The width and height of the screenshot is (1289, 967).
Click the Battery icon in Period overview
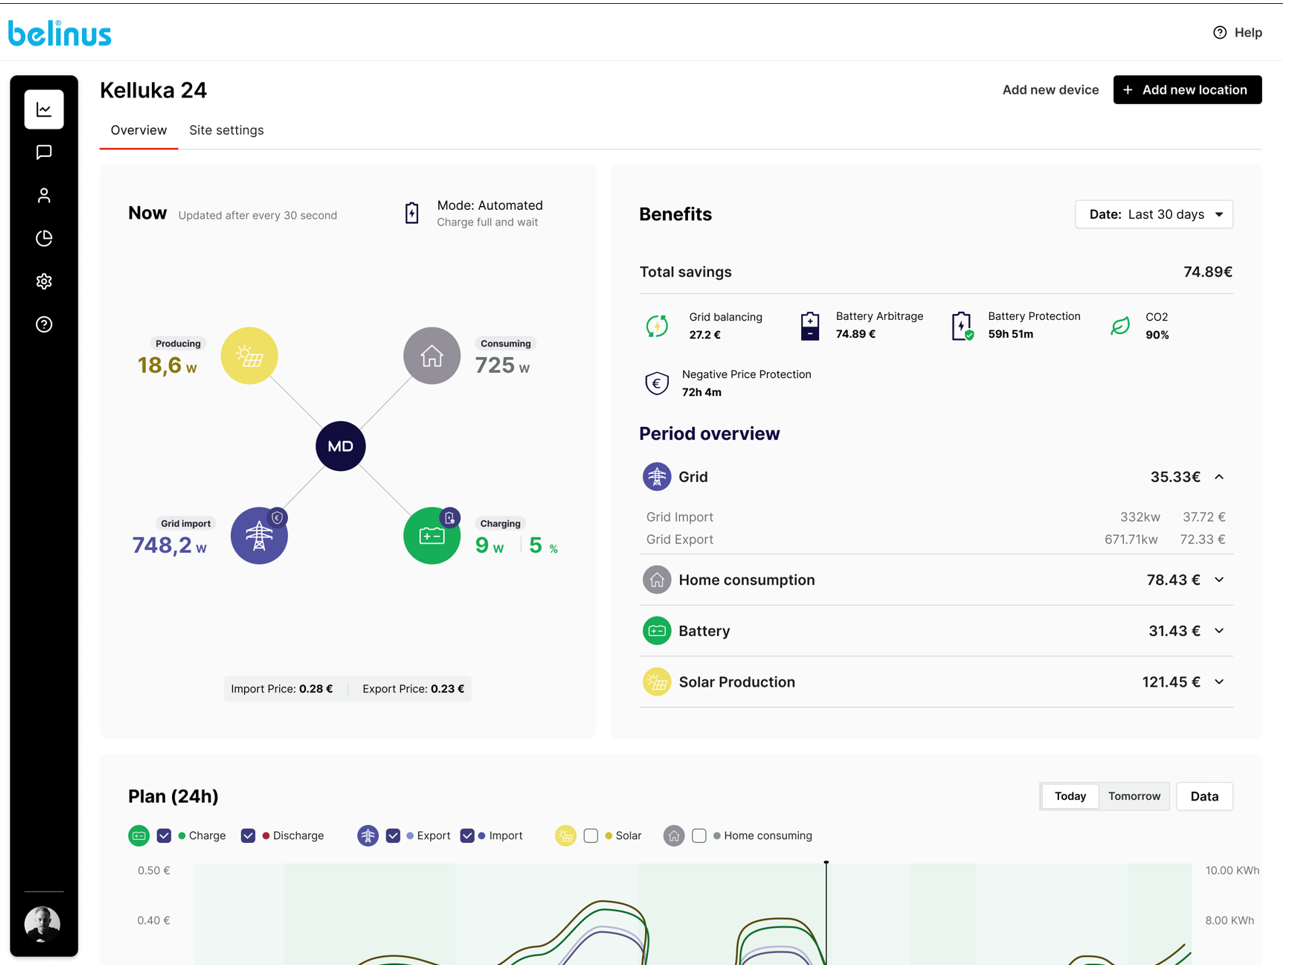tap(657, 631)
